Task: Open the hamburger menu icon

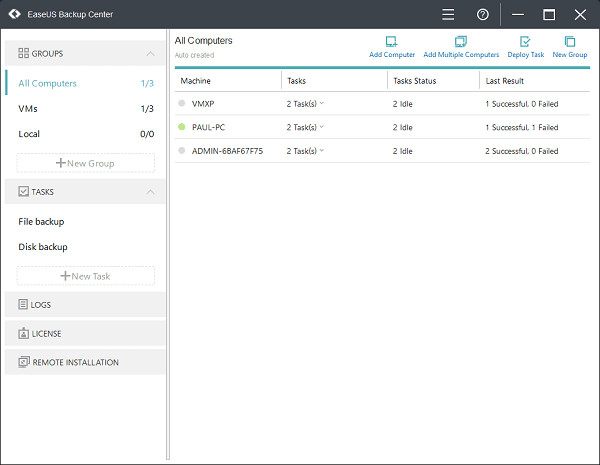Action: [448, 15]
